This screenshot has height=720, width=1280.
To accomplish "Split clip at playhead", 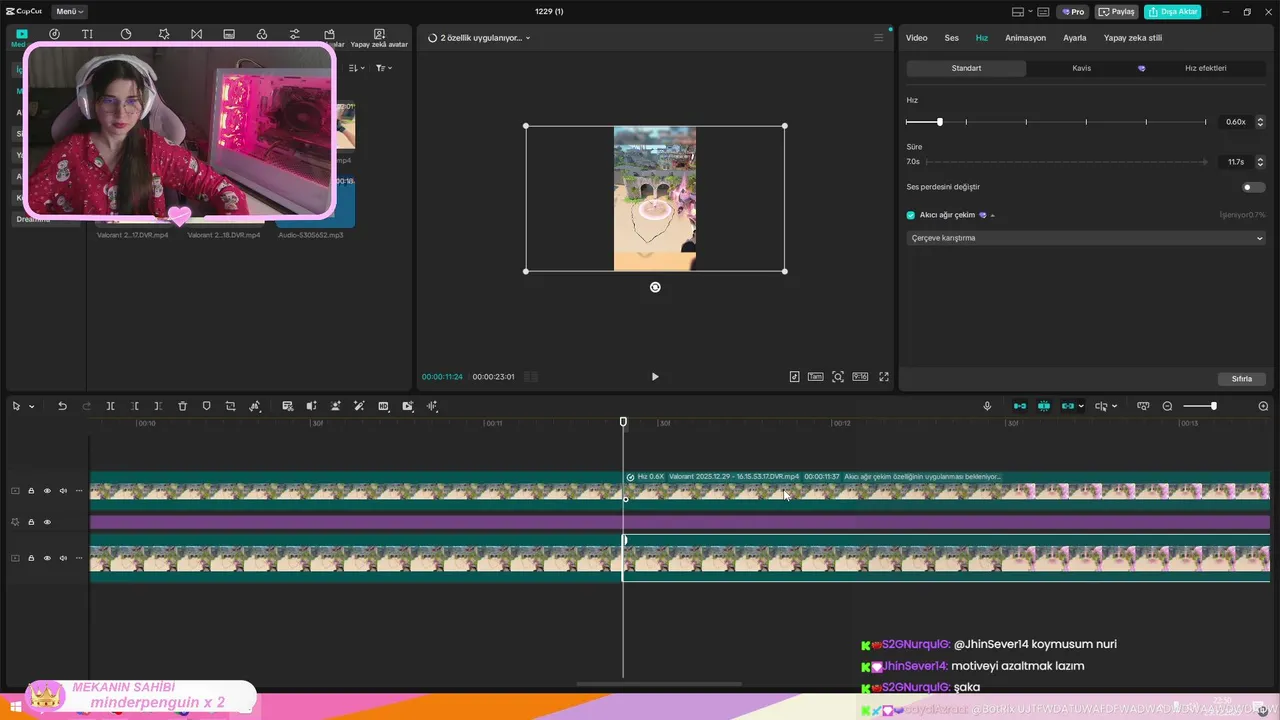I will (x=110, y=406).
